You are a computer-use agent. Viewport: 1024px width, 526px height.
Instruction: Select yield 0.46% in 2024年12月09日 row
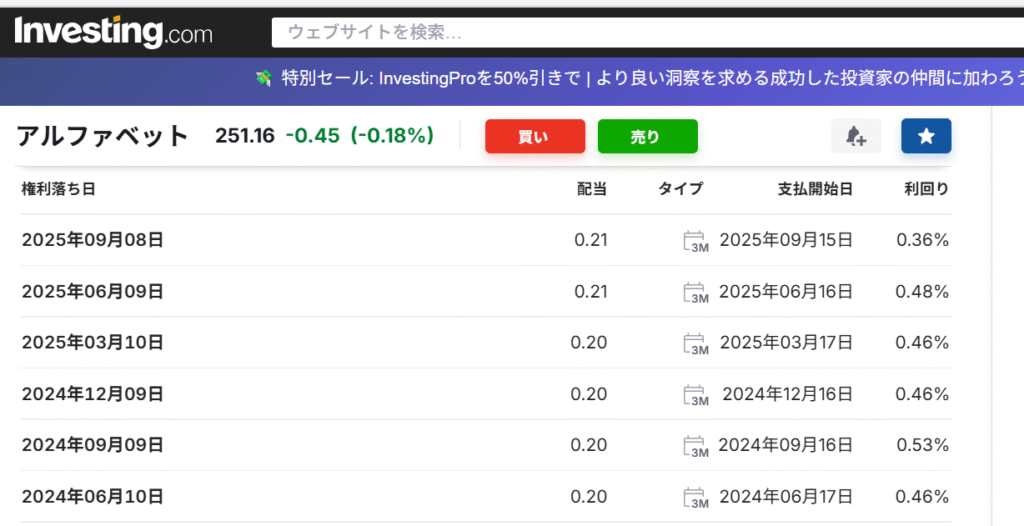pyautogui.click(x=922, y=394)
